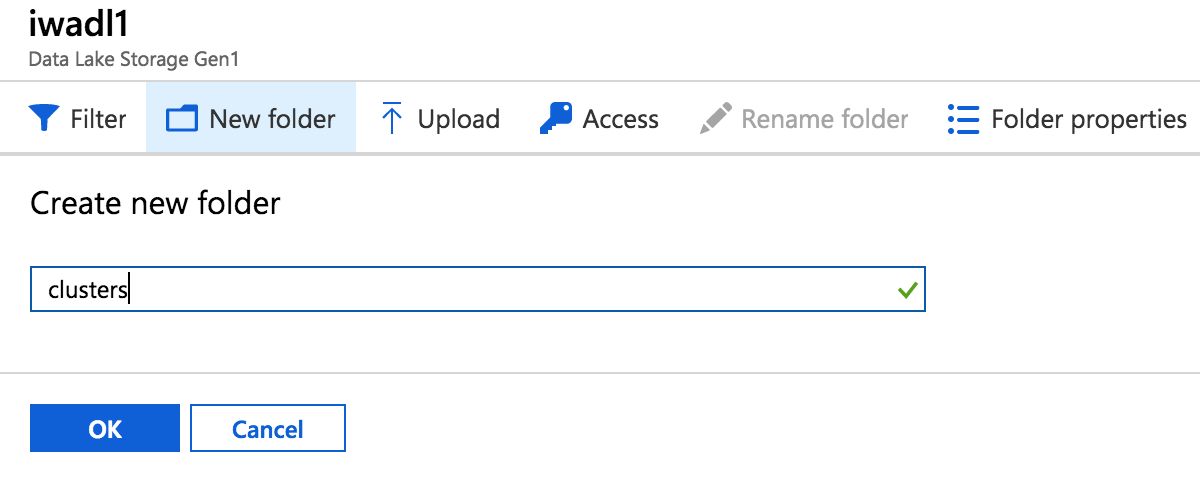
Task: Cancel the new folder creation
Action: [268, 428]
